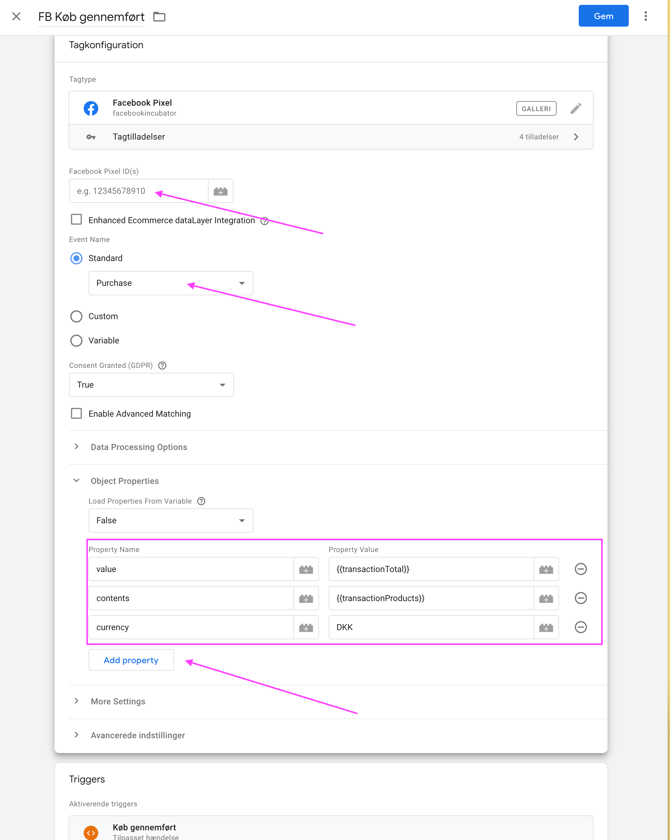Screen dimensions: 670x840
Task: Remove the value property row
Action: (x=580, y=569)
